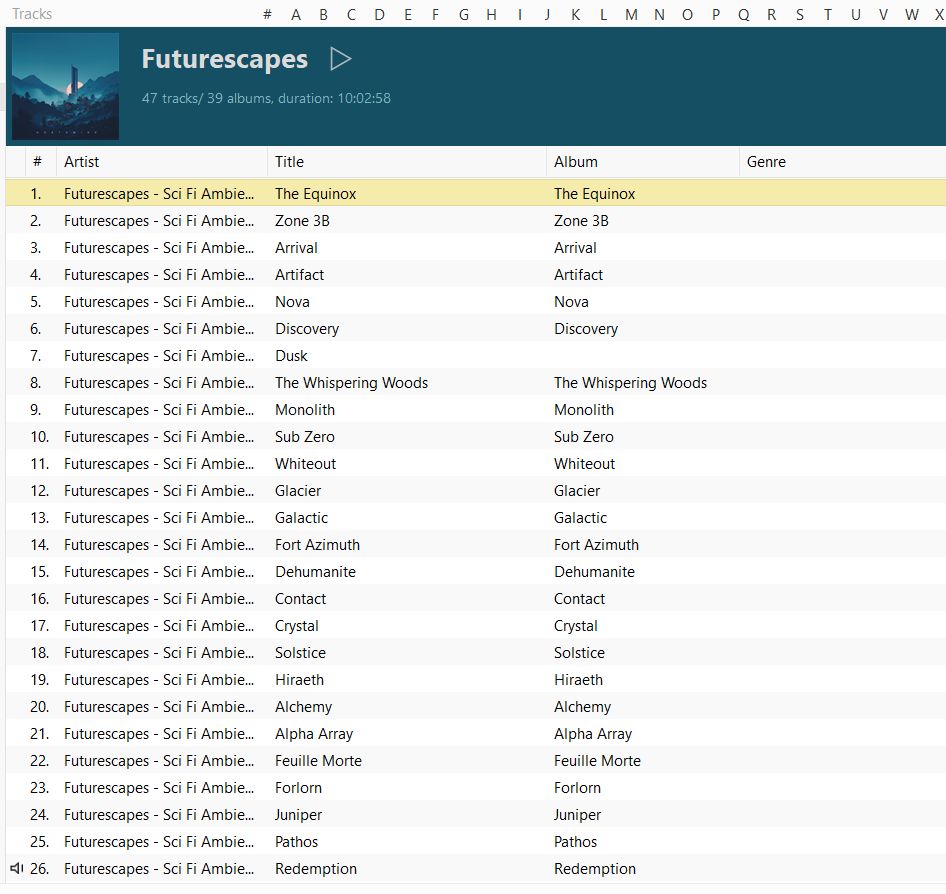Select letter X at end of alphabet bar

coord(938,14)
